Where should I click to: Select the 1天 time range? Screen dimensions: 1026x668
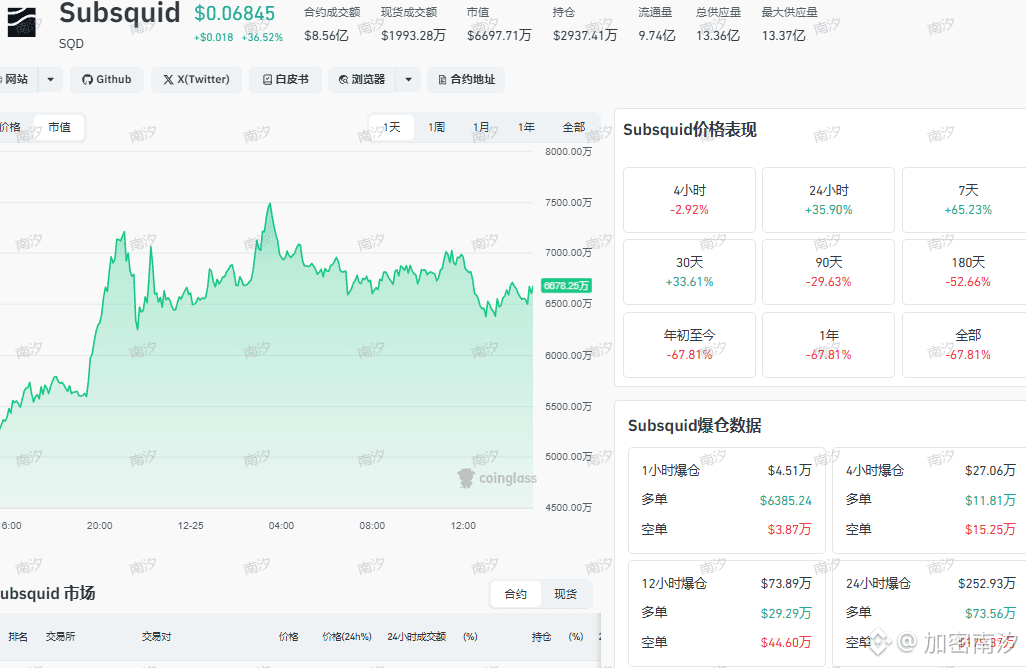coord(391,127)
